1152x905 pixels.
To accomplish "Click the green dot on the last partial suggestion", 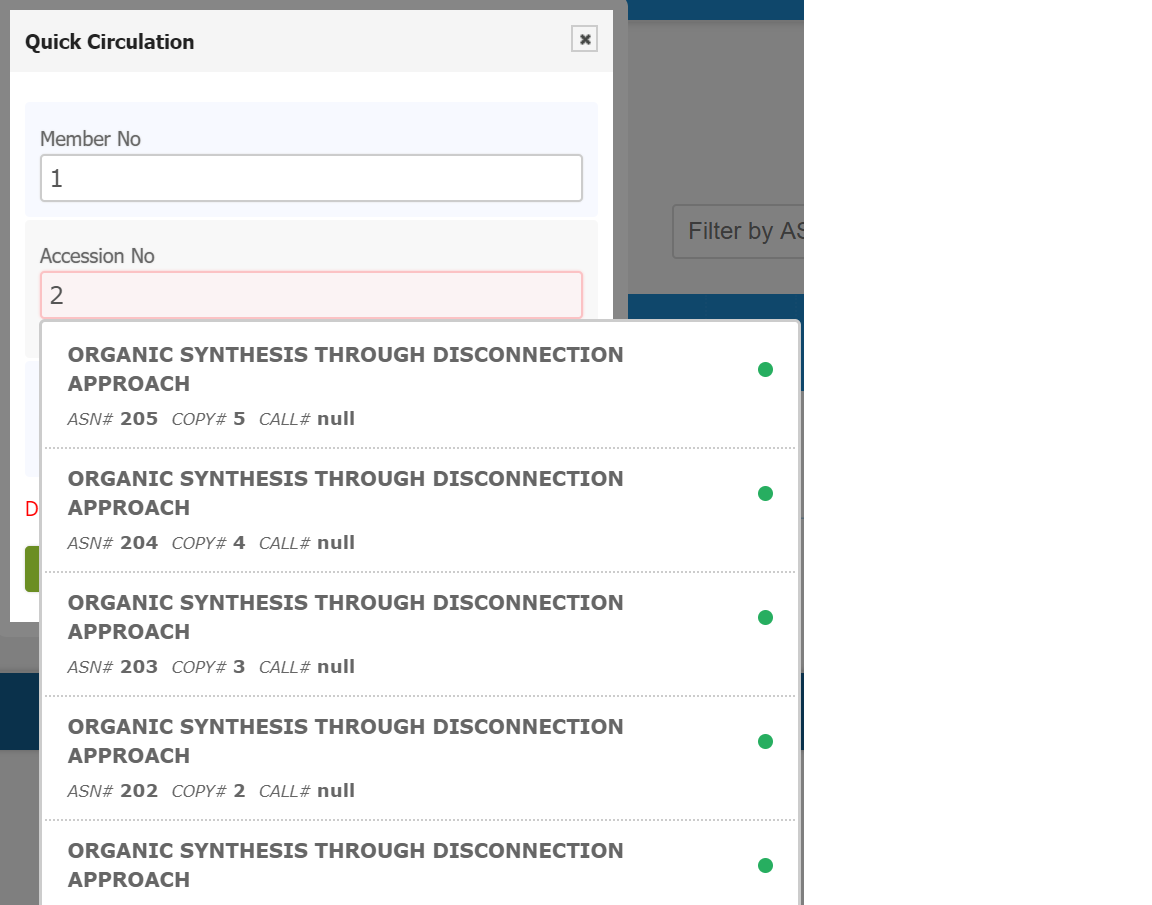I will 765,866.
